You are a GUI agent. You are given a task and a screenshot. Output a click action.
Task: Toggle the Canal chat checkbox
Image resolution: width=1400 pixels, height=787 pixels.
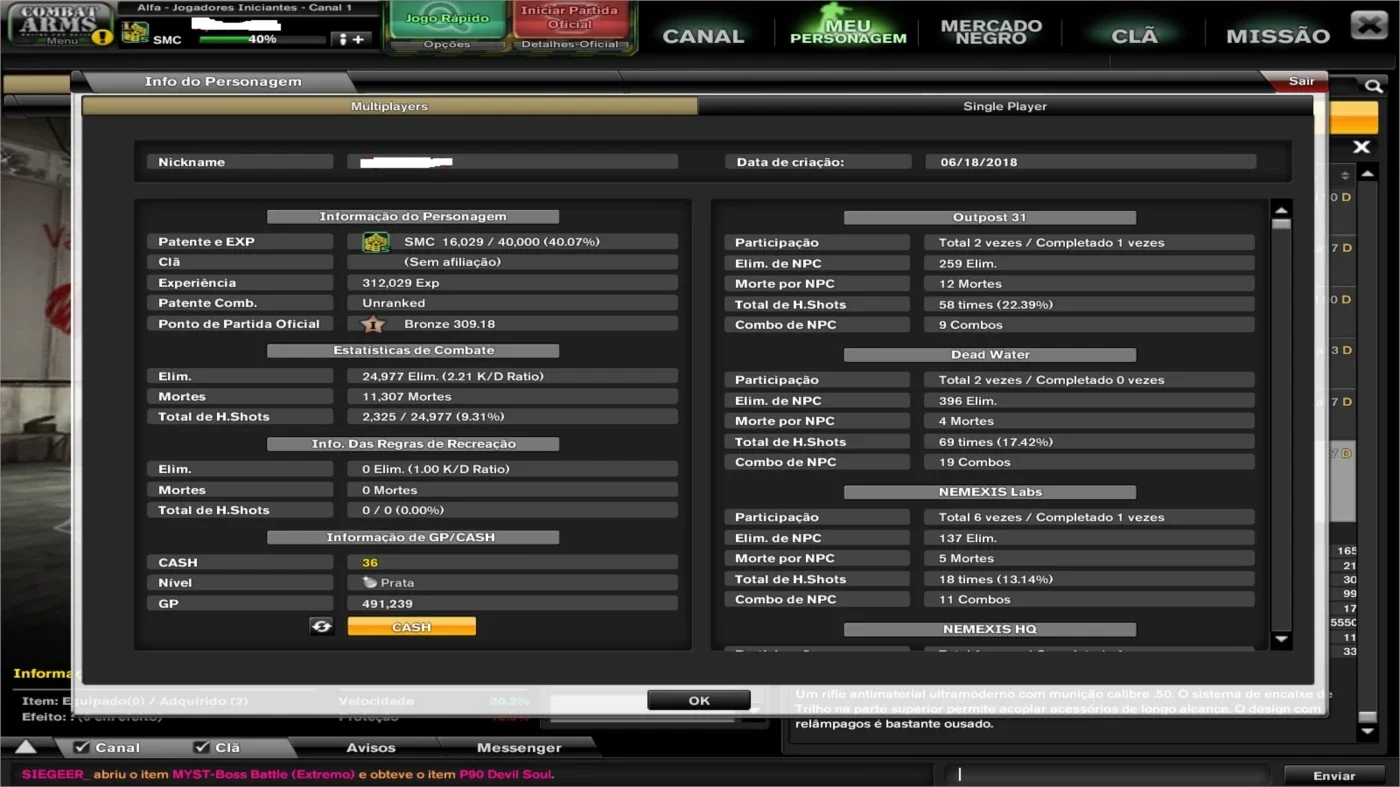82,747
